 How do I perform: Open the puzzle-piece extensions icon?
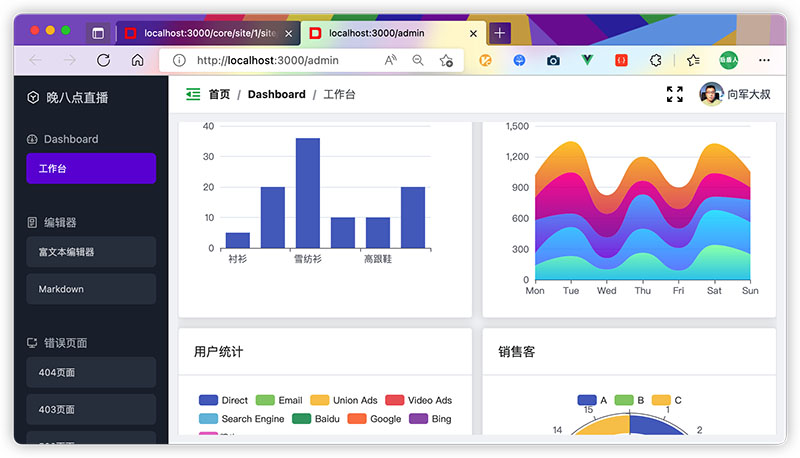coord(656,61)
